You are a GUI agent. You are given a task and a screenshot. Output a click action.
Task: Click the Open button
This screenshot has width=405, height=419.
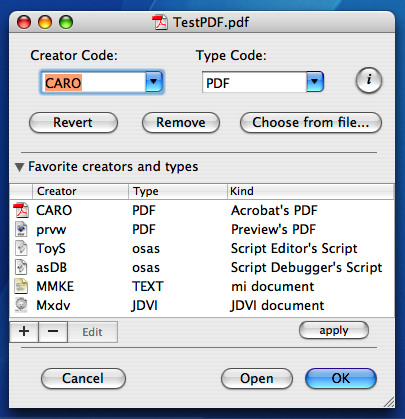tap(257, 378)
